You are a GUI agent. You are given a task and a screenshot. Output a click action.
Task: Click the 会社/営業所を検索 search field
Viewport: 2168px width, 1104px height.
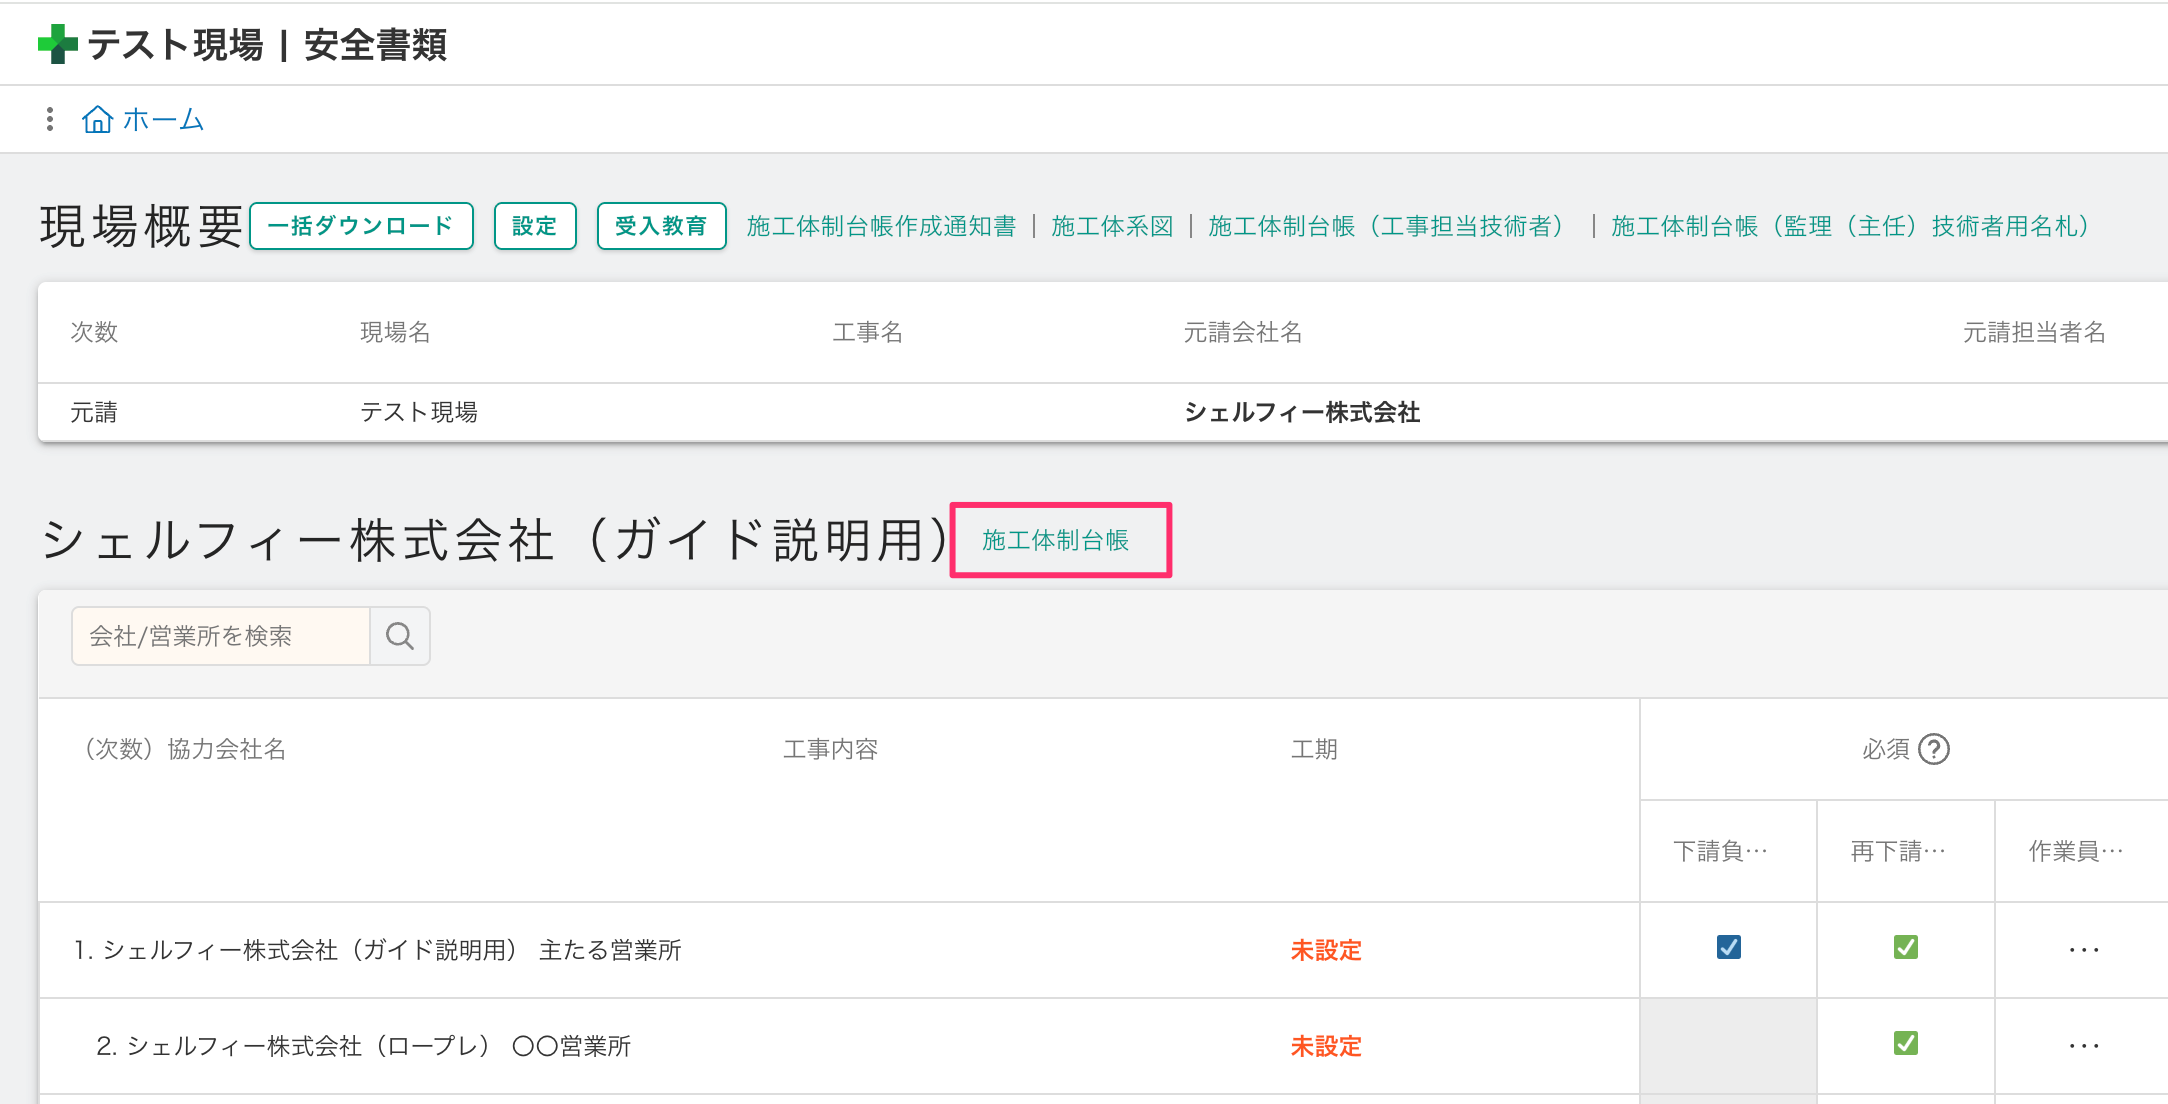pos(220,636)
